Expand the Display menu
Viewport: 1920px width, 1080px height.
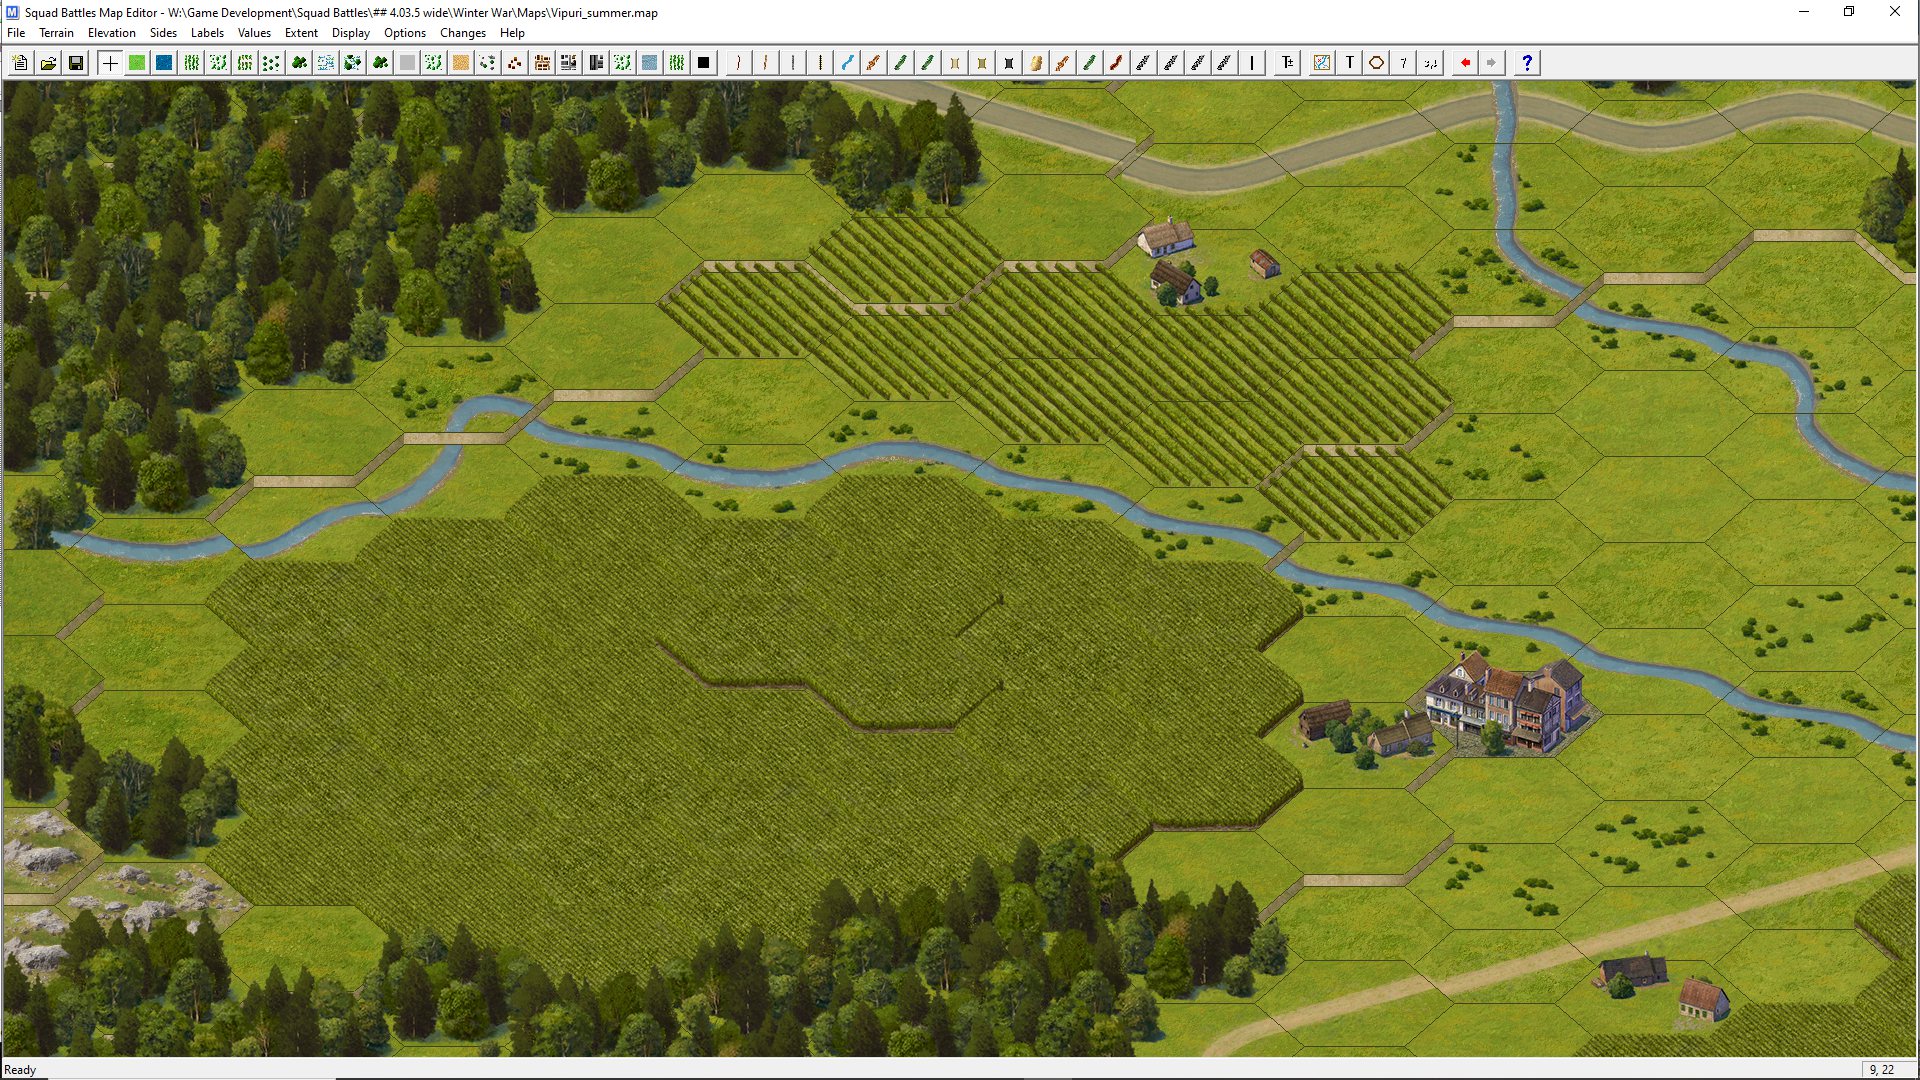tap(350, 33)
